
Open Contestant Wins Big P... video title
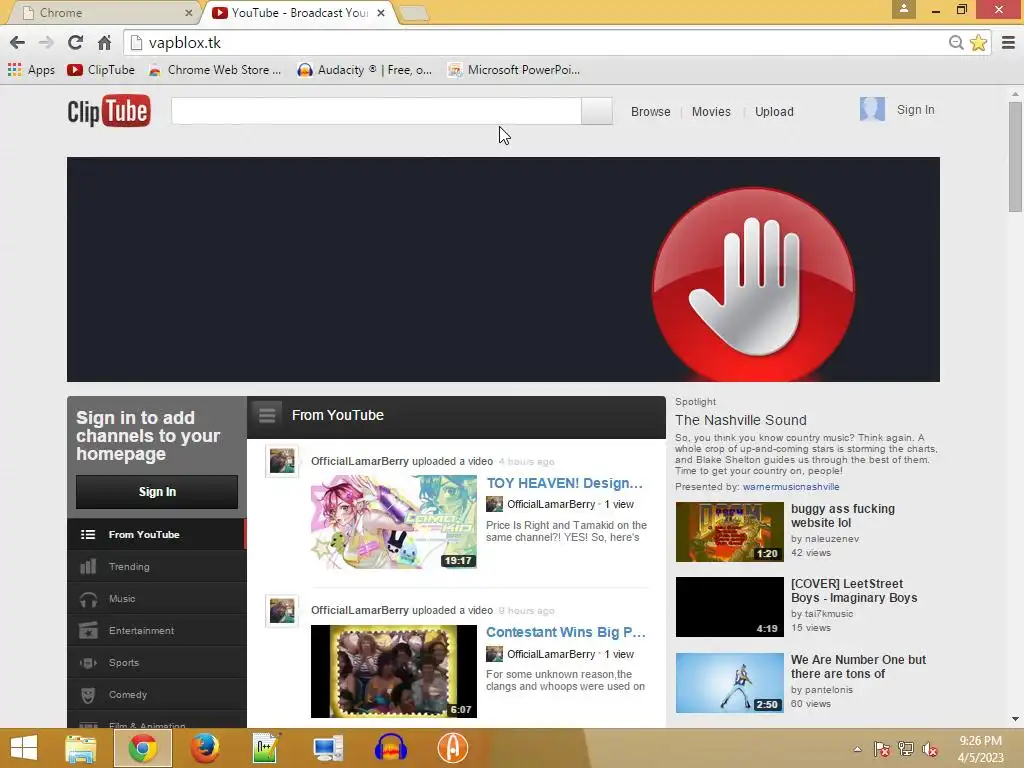point(566,632)
